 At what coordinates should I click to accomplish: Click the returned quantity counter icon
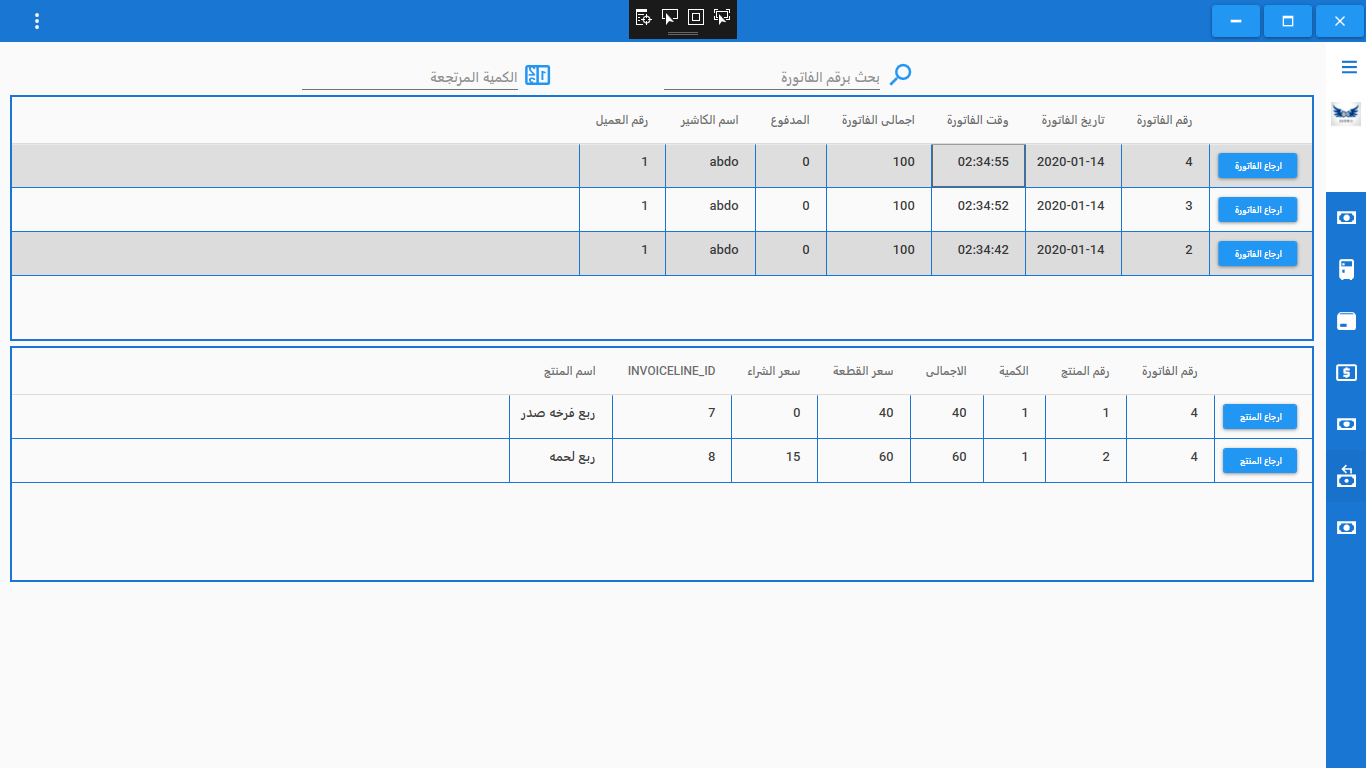point(538,75)
